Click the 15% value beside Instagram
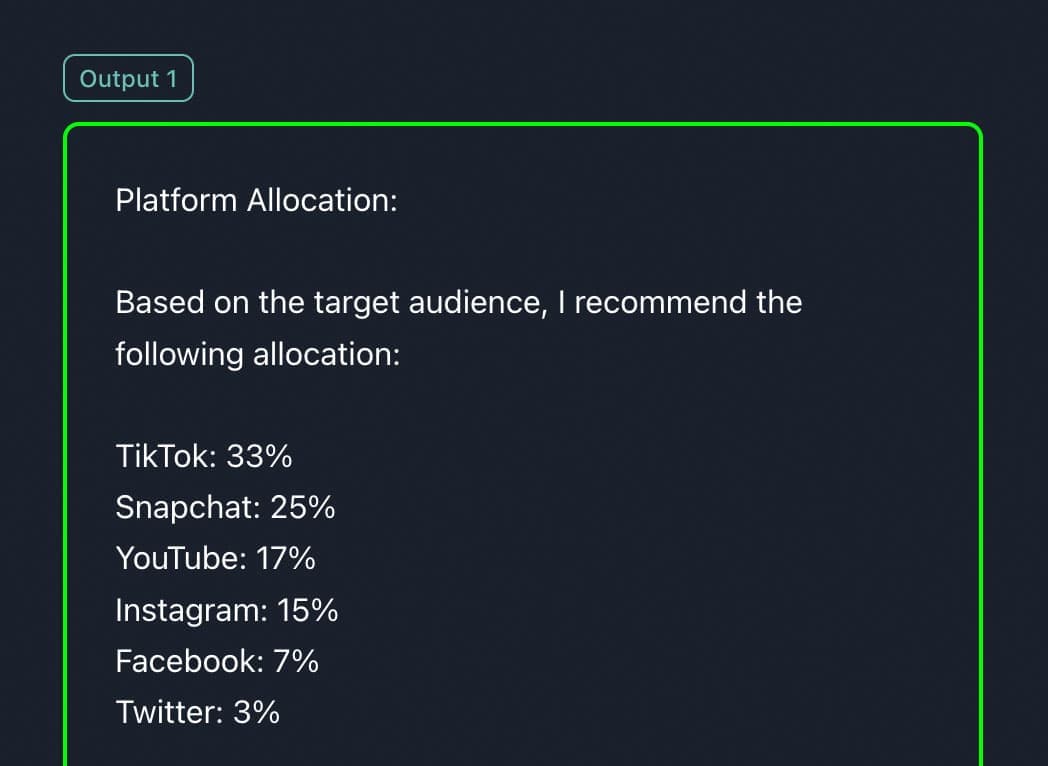The image size is (1048, 766). pos(308,610)
